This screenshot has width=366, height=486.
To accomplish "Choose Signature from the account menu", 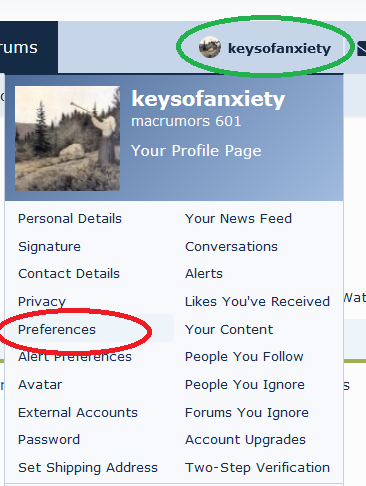I will point(49,247).
